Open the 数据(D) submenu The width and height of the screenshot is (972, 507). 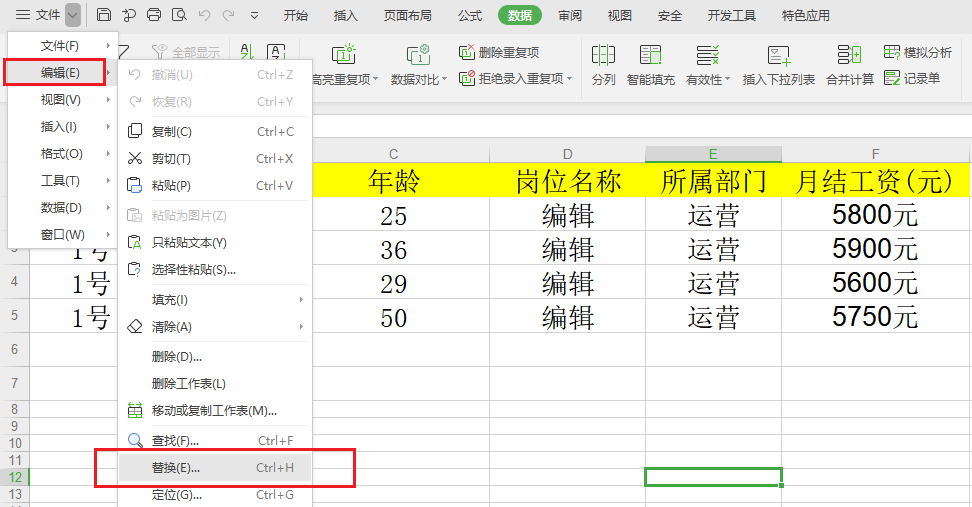point(62,208)
